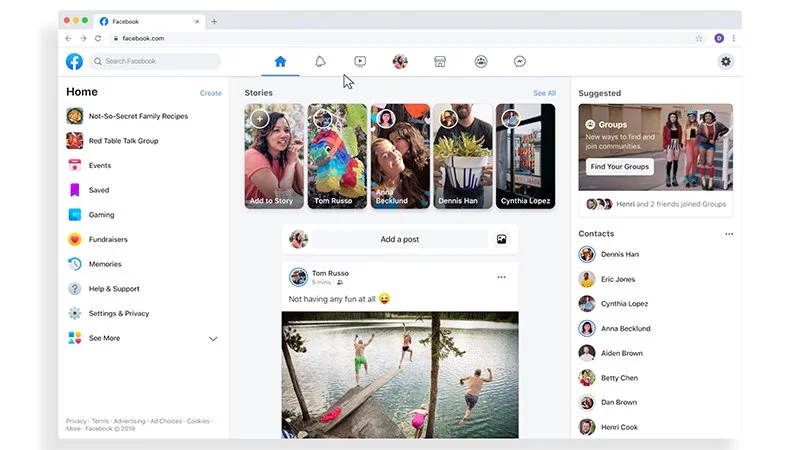Image resolution: width=800 pixels, height=450 pixels.
Task: Open chat with contact Dan Brown
Action: (x=608, y=403)
